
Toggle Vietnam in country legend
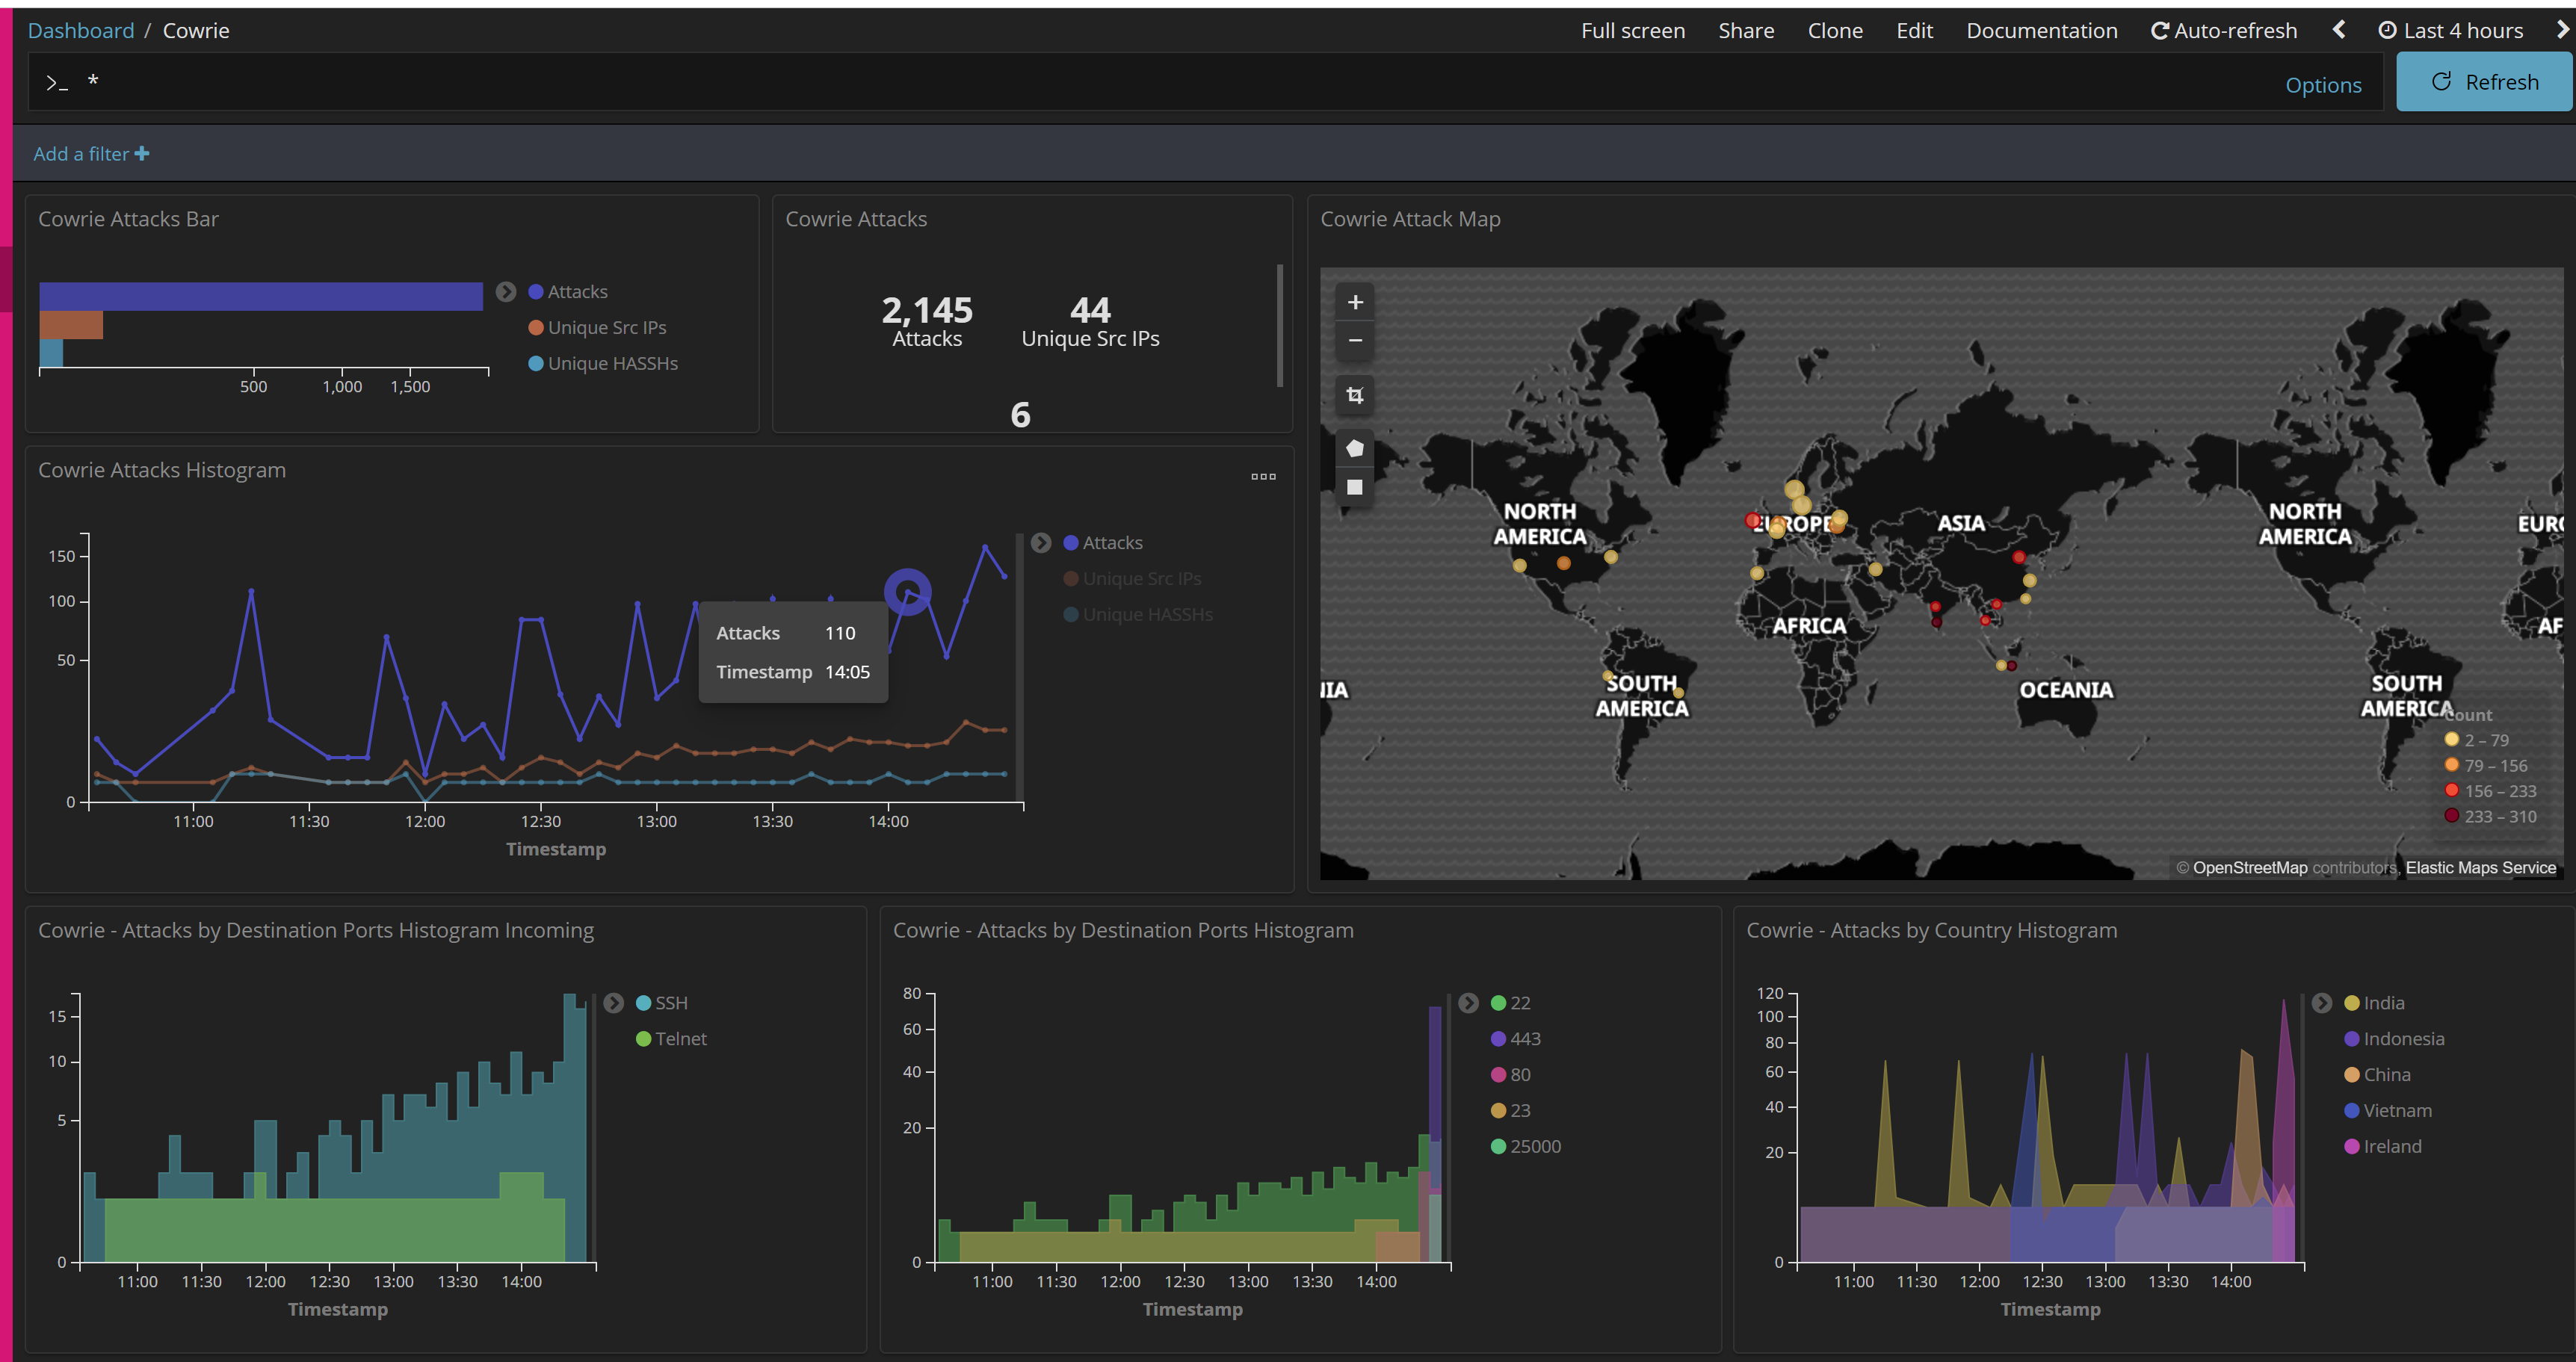point(2388,1111)
